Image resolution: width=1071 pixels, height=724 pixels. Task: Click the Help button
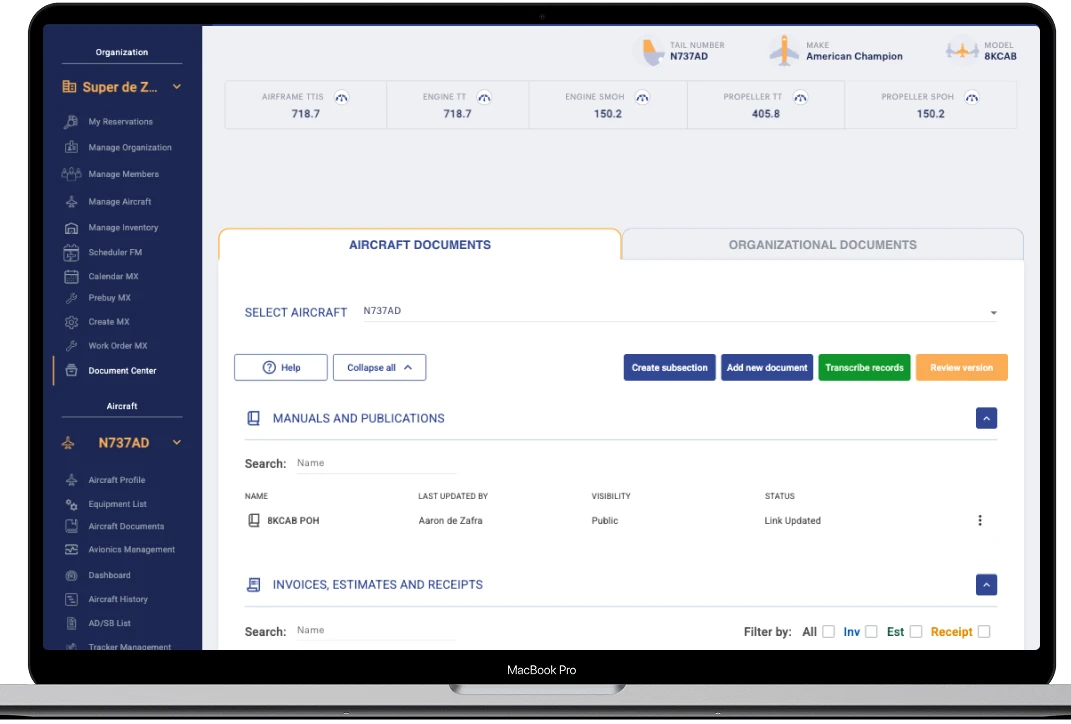pyautogui.click(x=281, y=367)
